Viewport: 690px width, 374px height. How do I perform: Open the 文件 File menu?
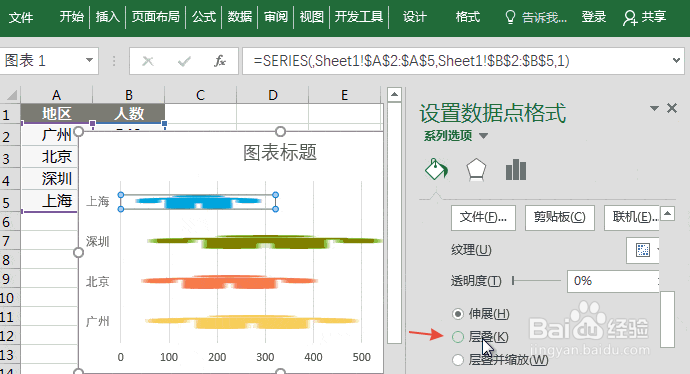point(21,17)
